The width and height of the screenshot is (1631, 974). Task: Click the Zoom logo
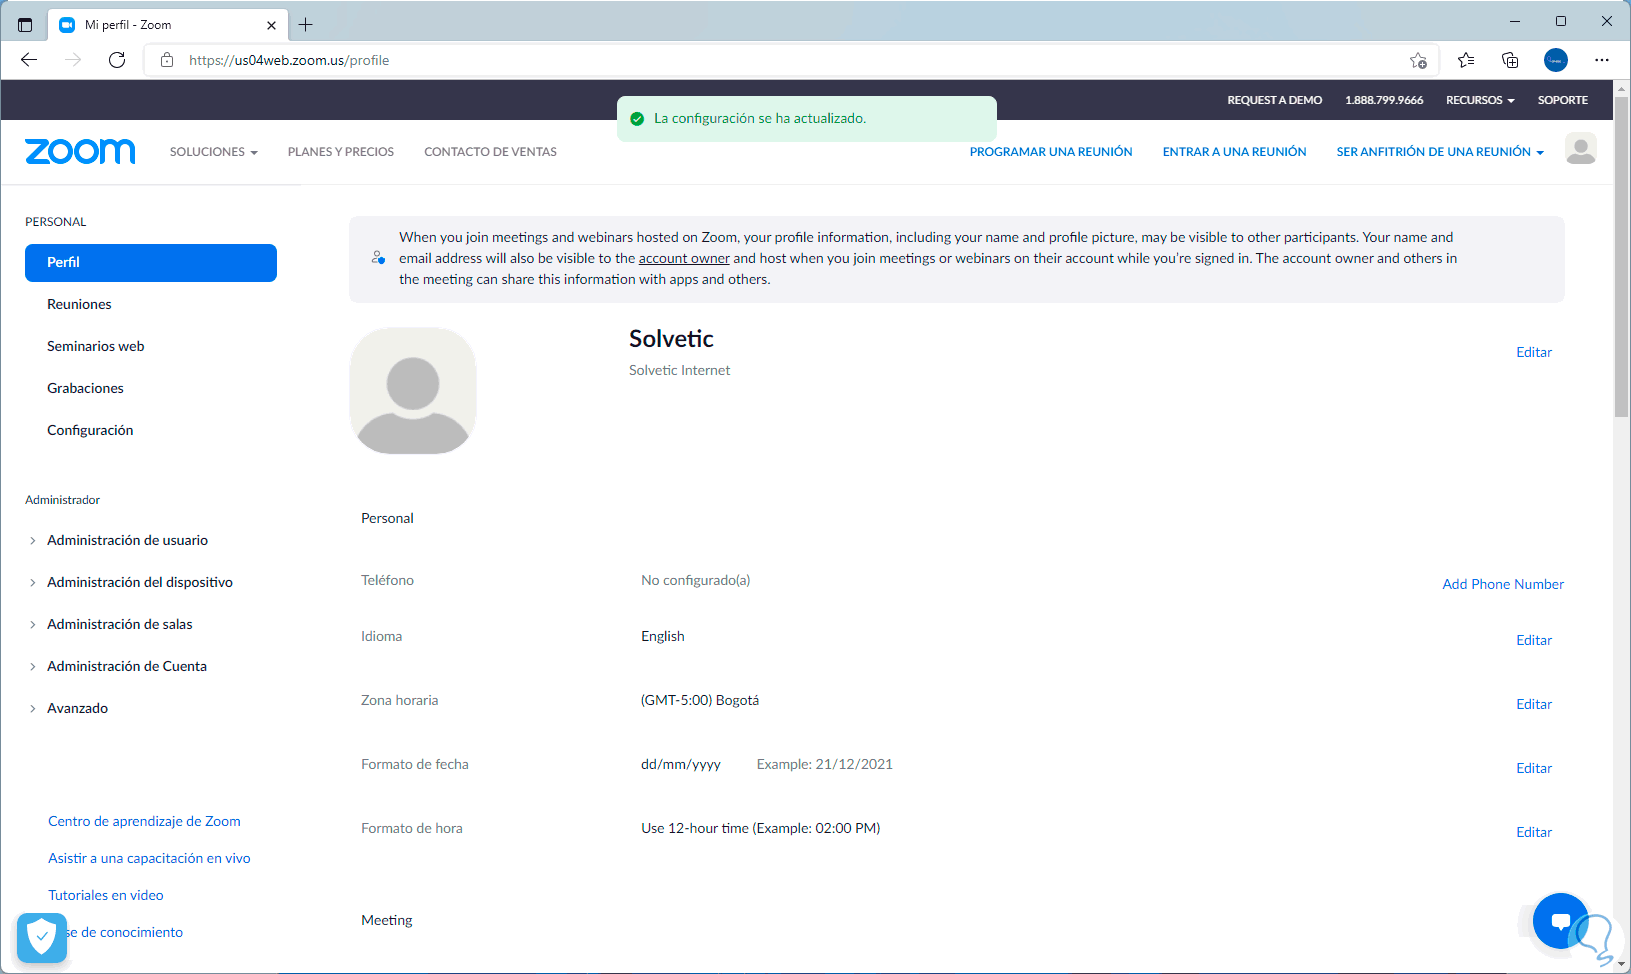point(80,151)
